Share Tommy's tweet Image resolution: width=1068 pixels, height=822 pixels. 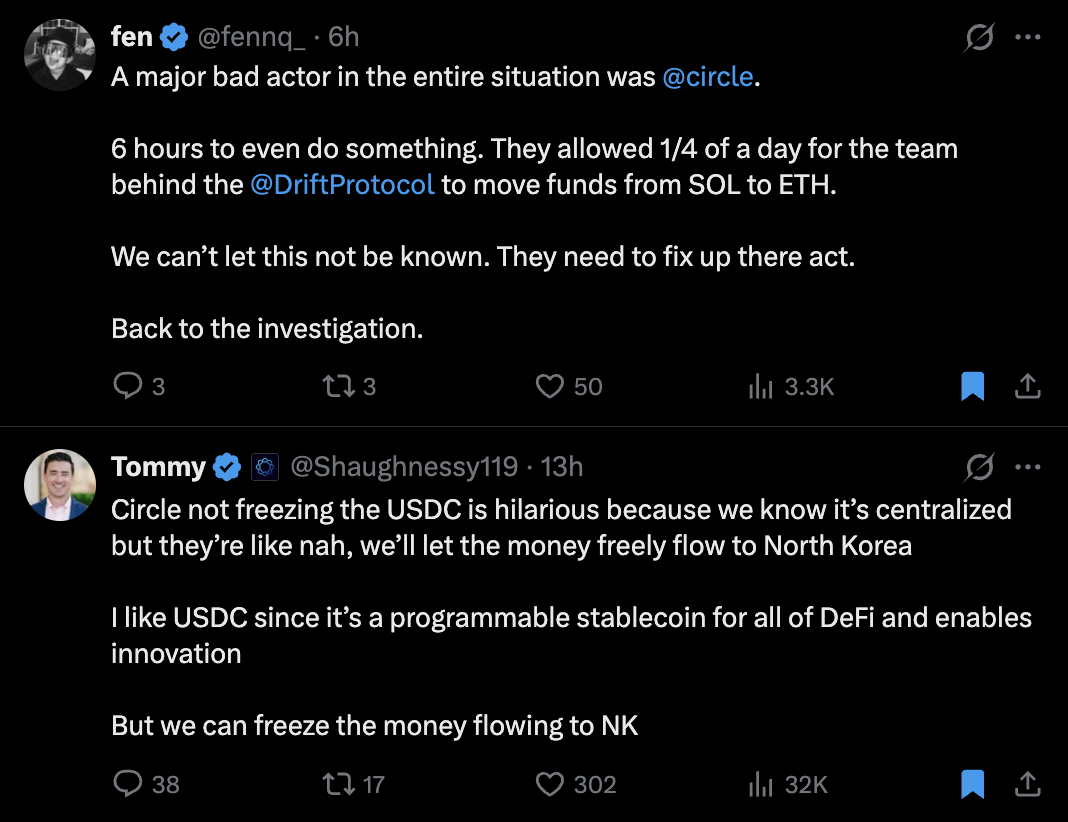coord(1028,784)
